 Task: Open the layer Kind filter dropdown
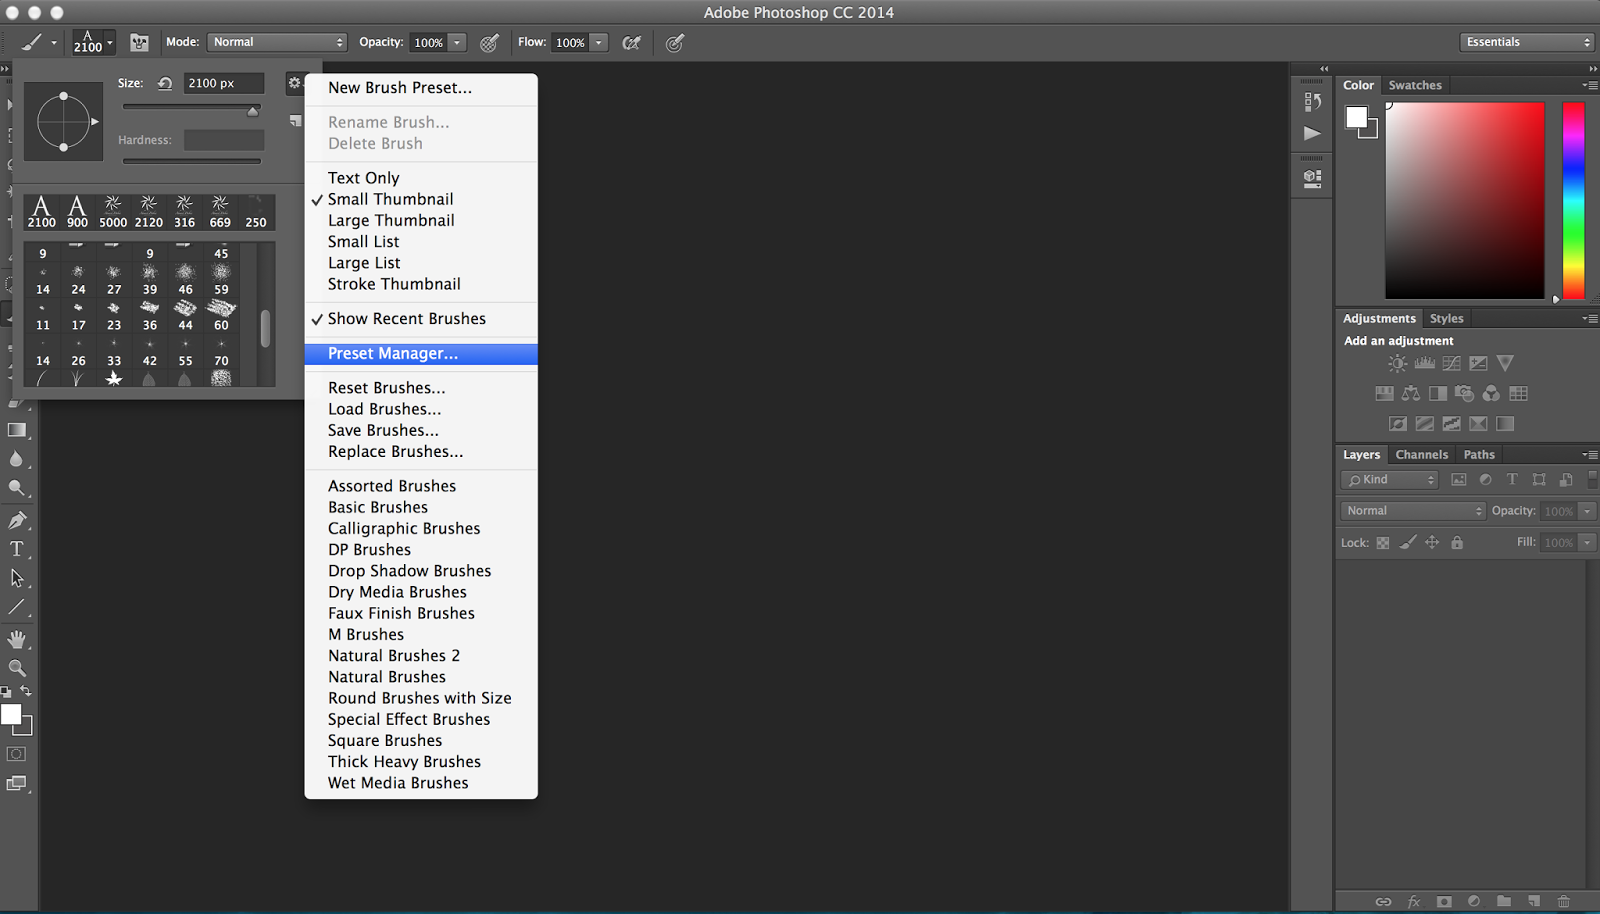coord(1390,480)
